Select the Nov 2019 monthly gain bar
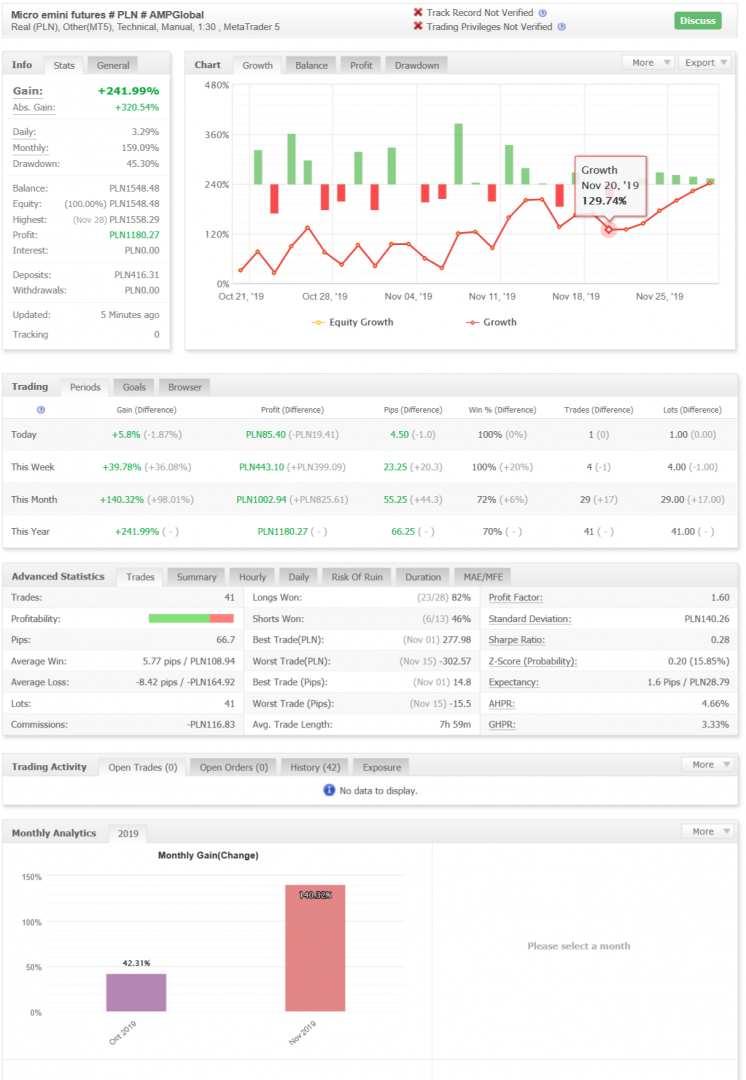This screenshot has width=746, height=1080. 315,947
